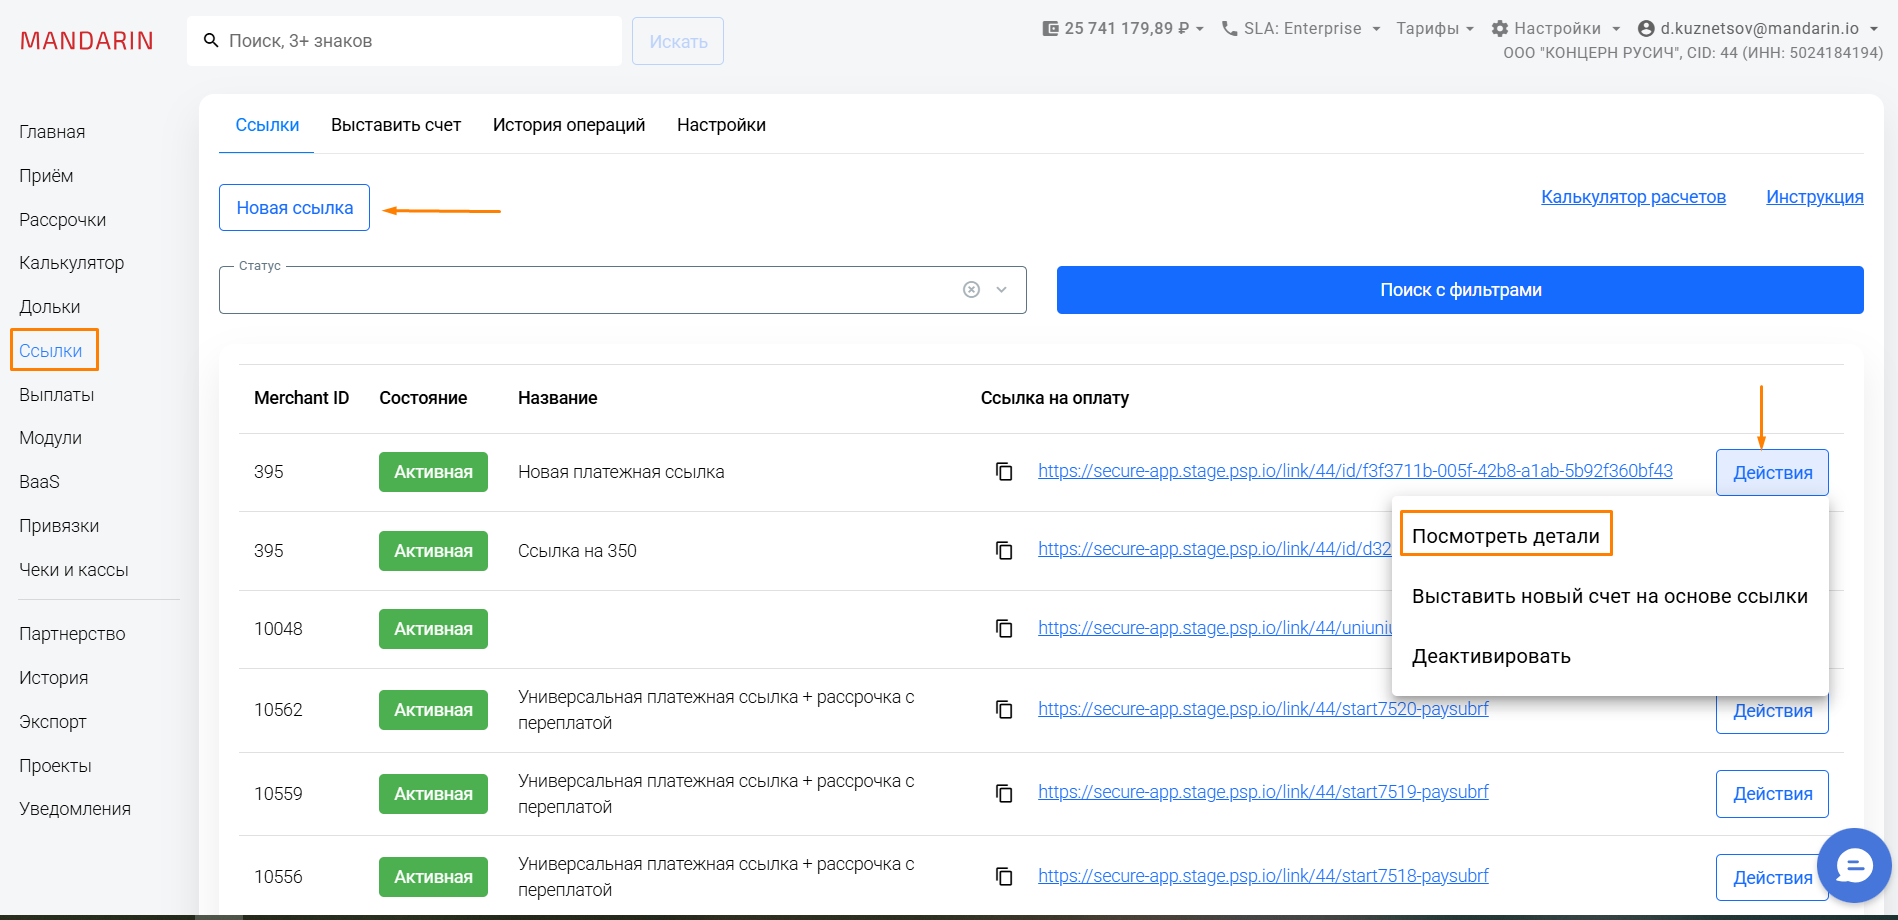Copy link icon for merchant 10562

click(1004, 709)
